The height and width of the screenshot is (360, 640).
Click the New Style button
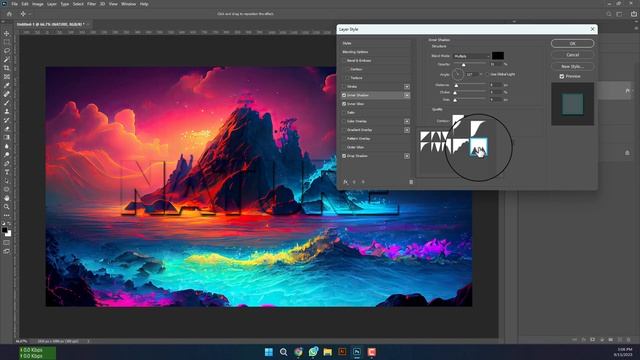(572, 66)
